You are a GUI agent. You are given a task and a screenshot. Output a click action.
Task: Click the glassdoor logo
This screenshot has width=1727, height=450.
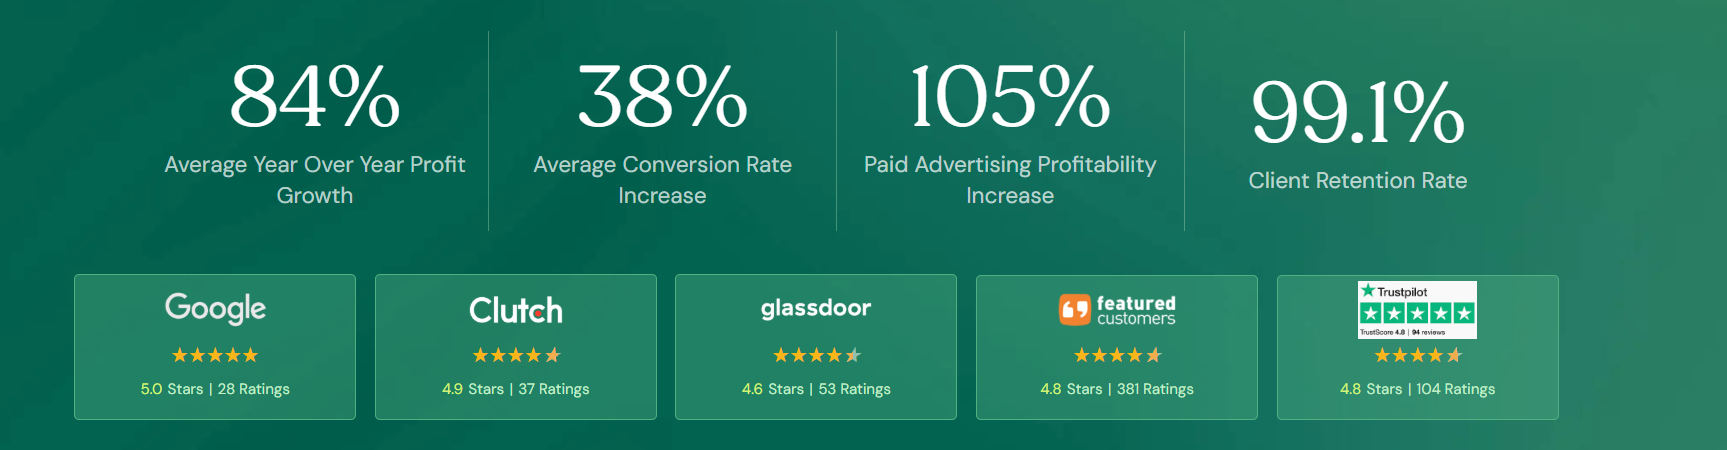pos(816,308)
